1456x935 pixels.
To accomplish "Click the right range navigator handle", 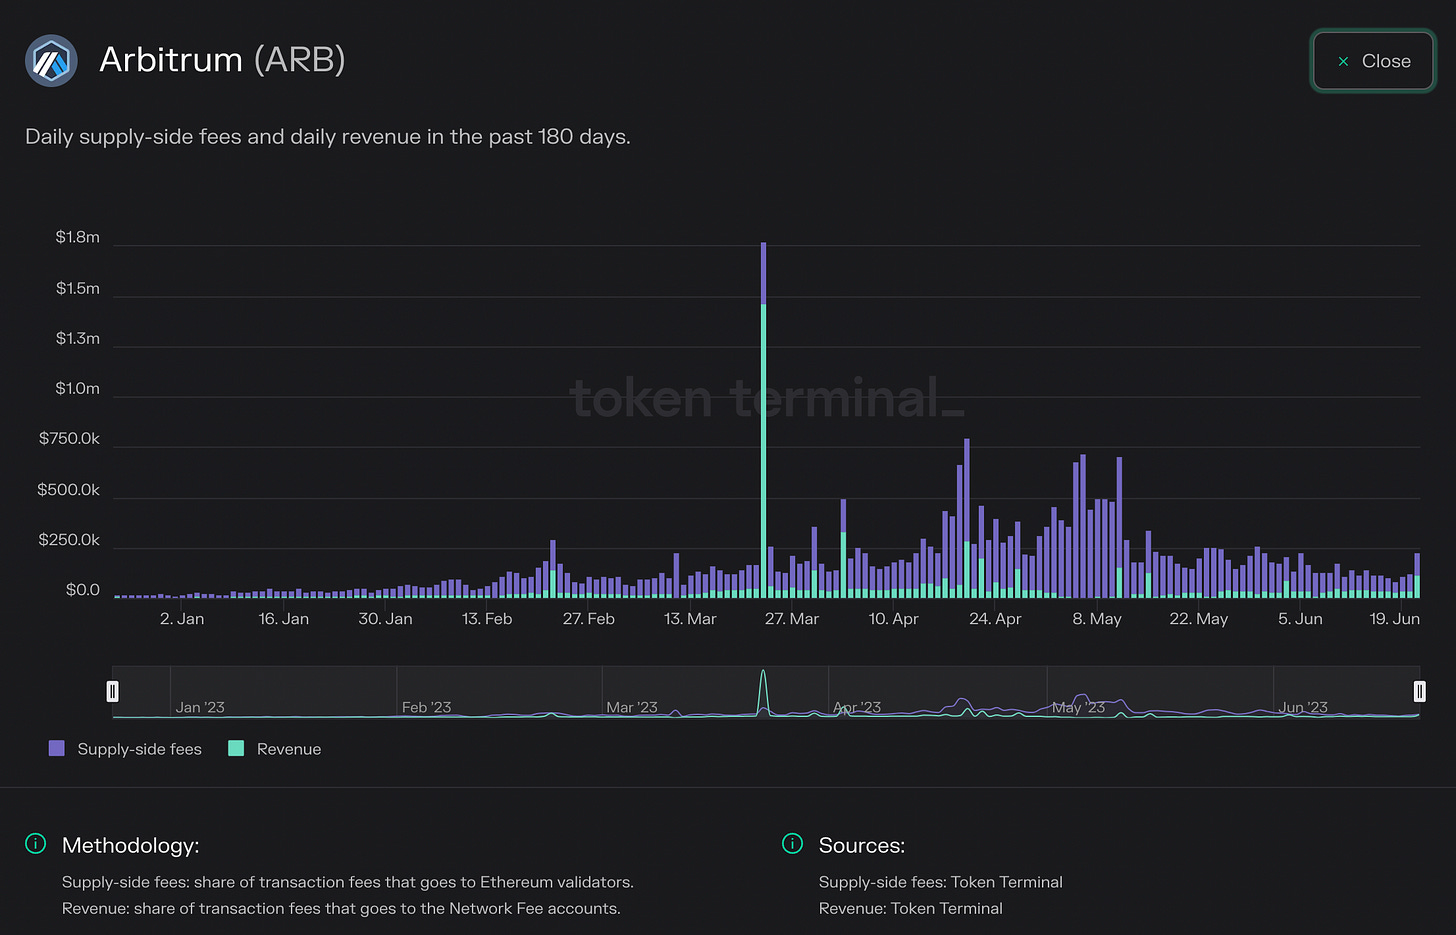I will [1419, 691].
